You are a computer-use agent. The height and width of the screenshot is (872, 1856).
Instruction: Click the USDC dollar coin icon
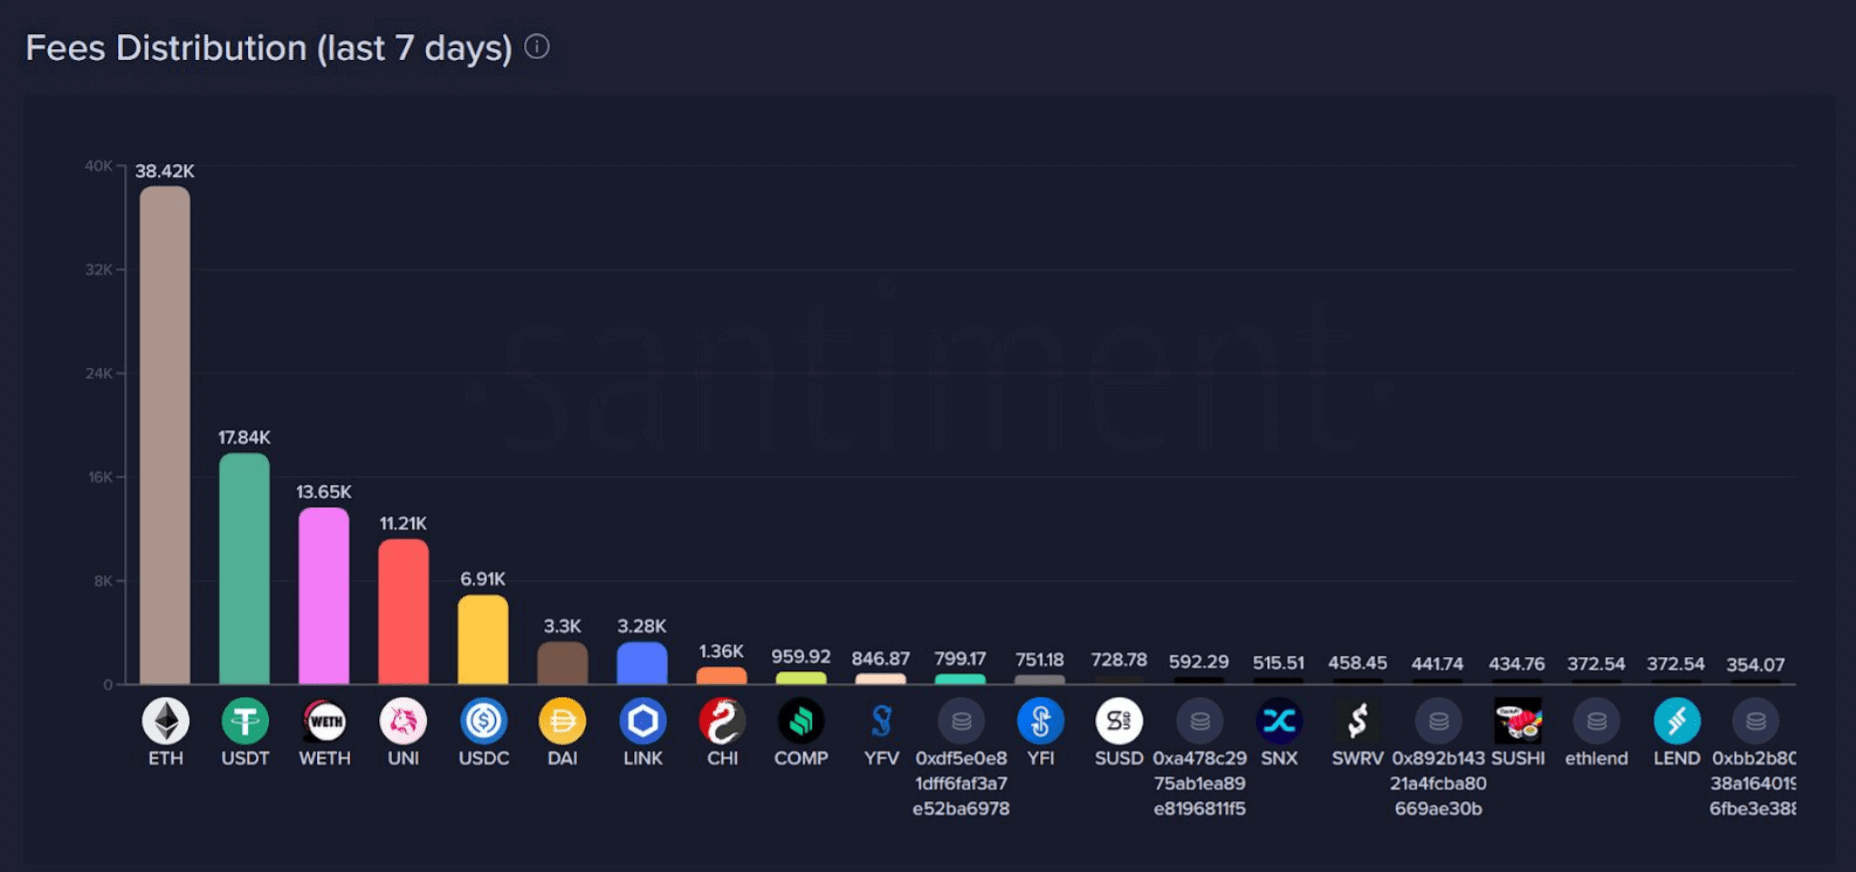click(483, 721)
